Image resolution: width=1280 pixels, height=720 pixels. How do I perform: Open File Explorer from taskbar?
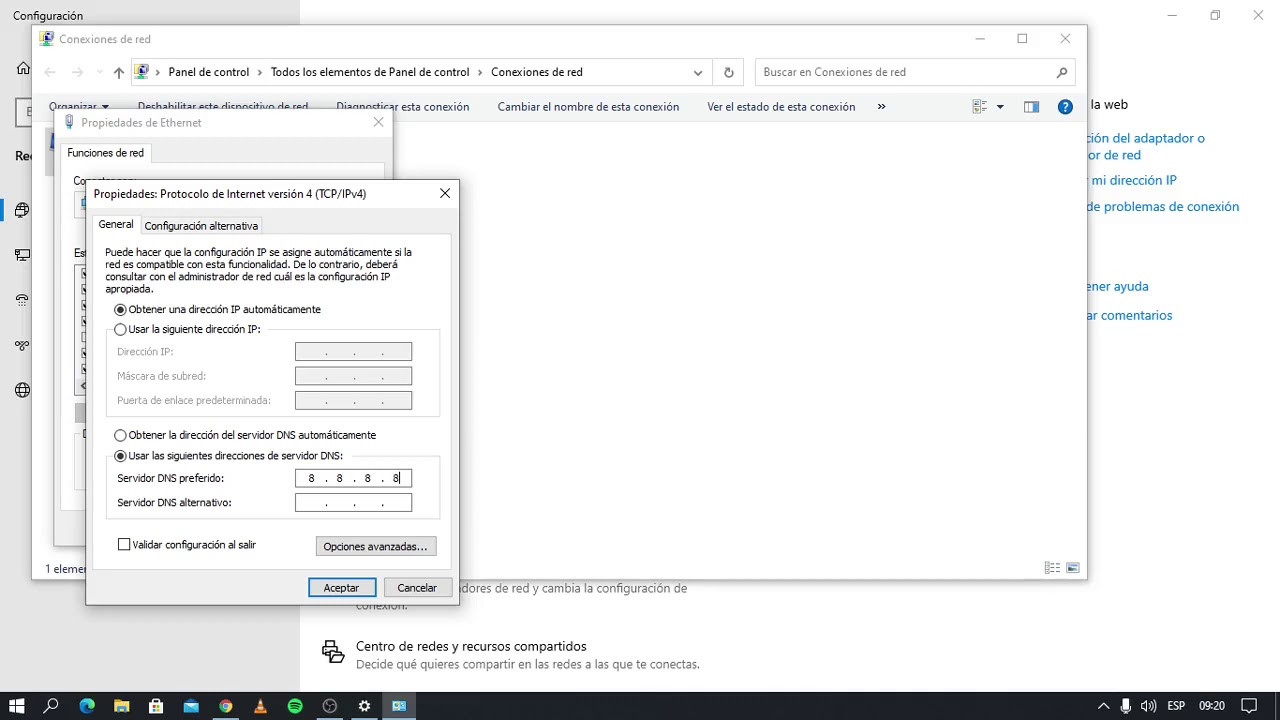pyautogui.click(x=121, y=706)
